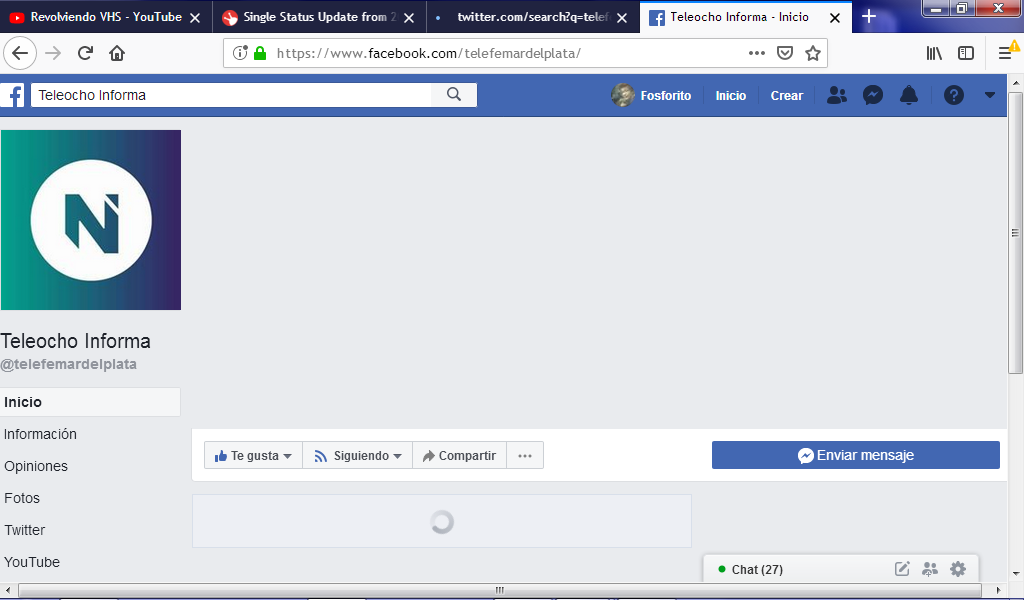Image resolution: width=1024 pixels, height=600 pixels.
Task: Click the vertical scrollbar thumb
Action: 1015,233
